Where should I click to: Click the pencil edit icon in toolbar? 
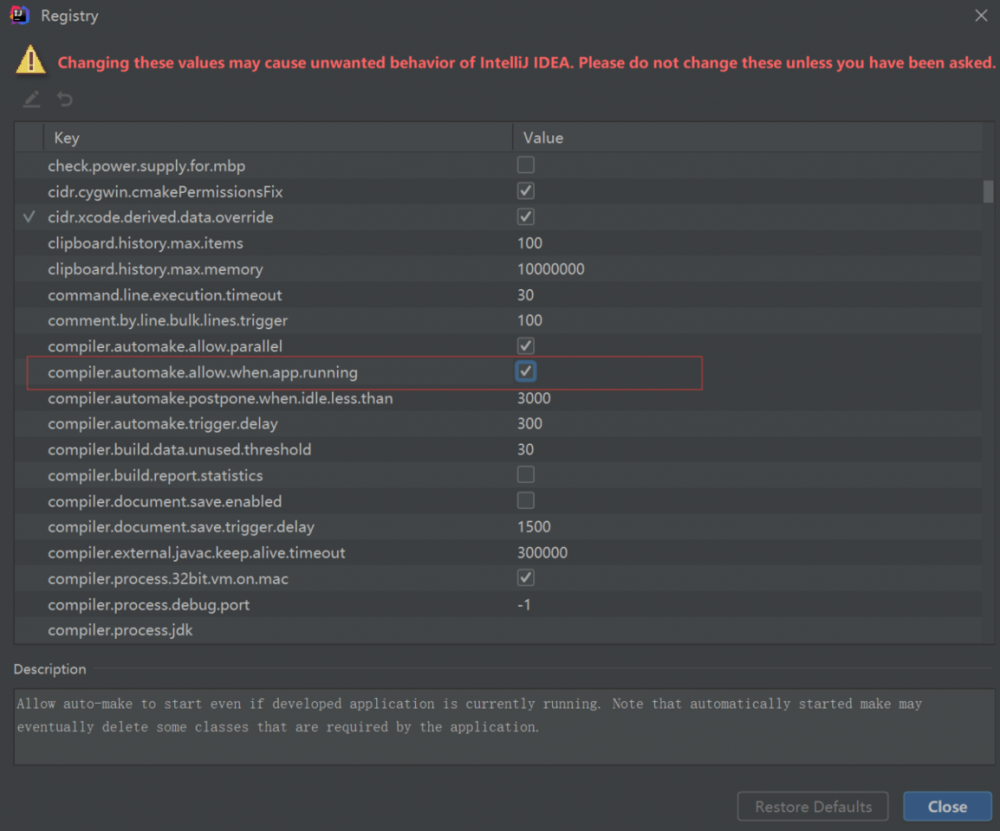(32, 99)
